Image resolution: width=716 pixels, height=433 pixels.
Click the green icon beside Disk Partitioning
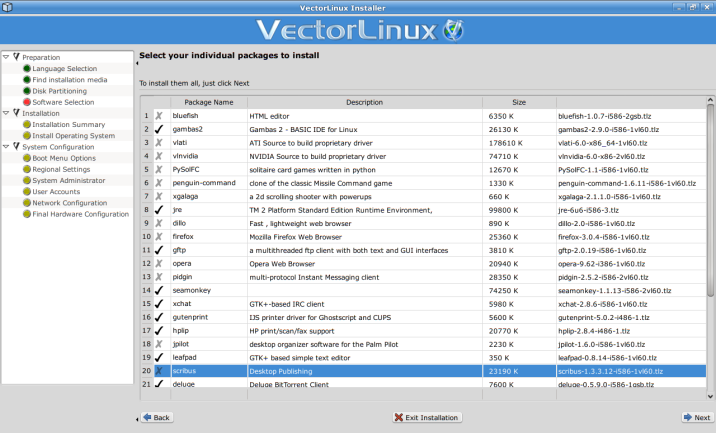click(26, 91)
